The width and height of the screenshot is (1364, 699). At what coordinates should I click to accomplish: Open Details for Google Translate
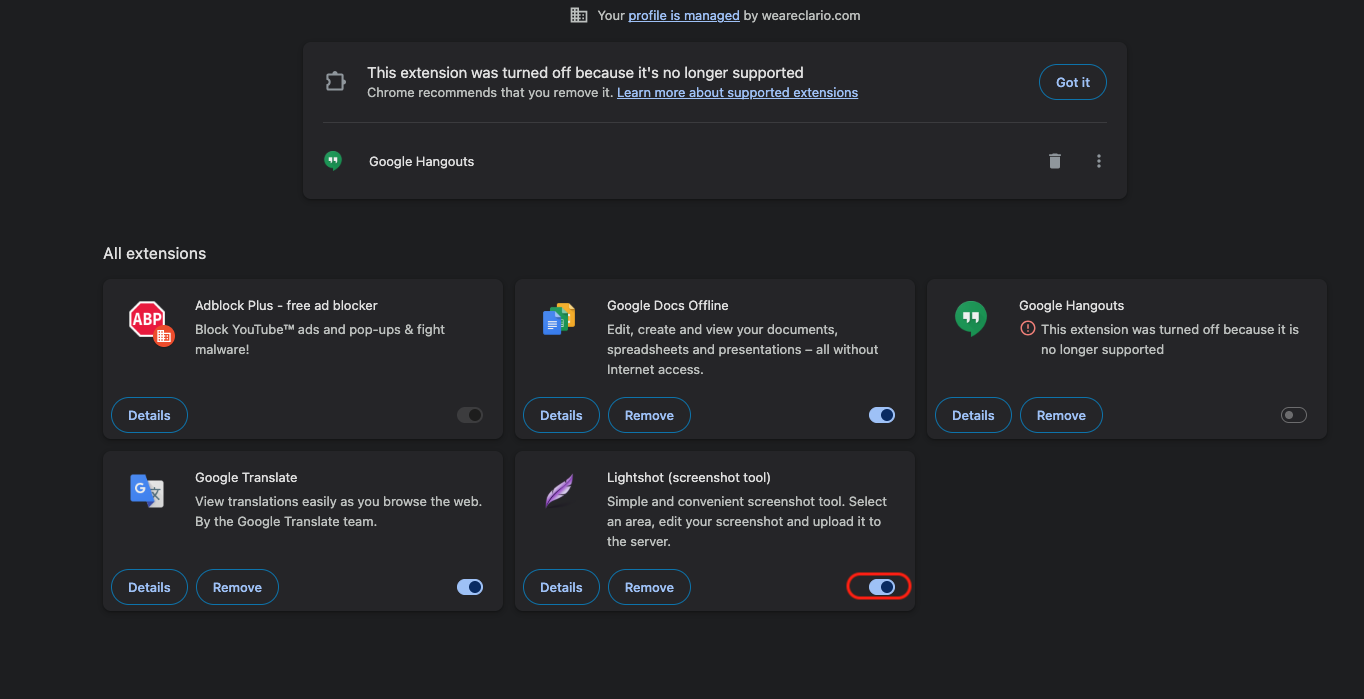point(149,587)
